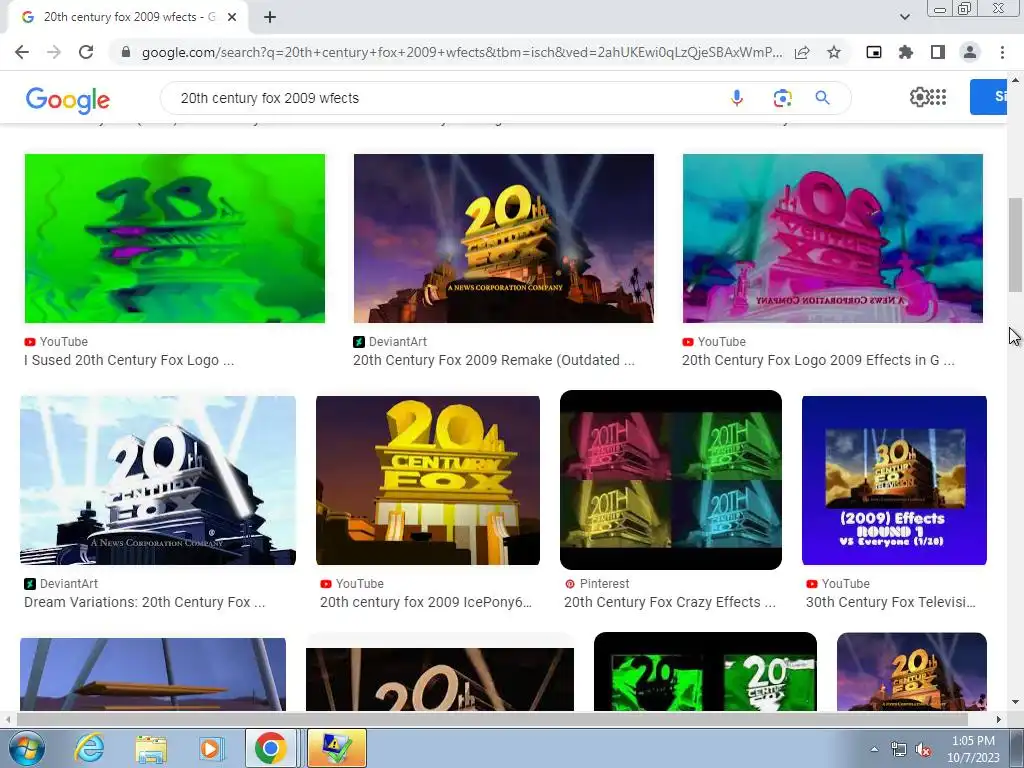This screenshot has width=1024, height=768.
Task: Click the vertical page scrollbar thumb
Action: point(1015,245)
